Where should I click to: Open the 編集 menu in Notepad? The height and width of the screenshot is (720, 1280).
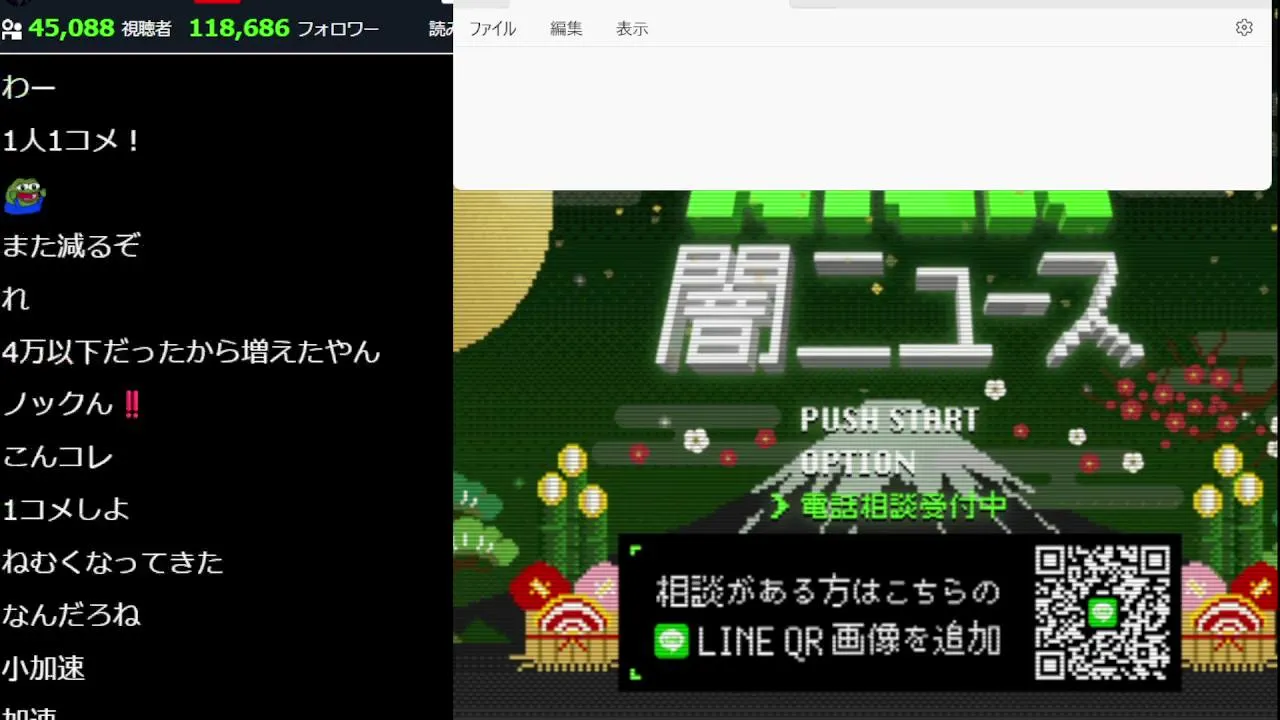[x=566, y=29]
